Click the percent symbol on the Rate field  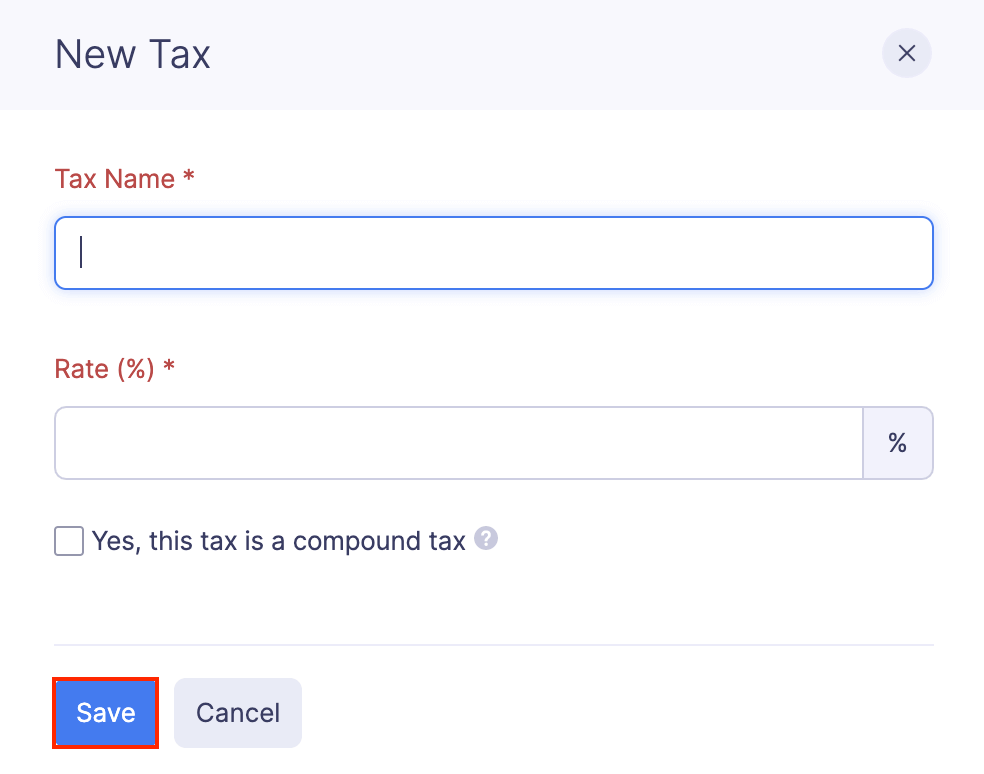[x=897, y=443]
